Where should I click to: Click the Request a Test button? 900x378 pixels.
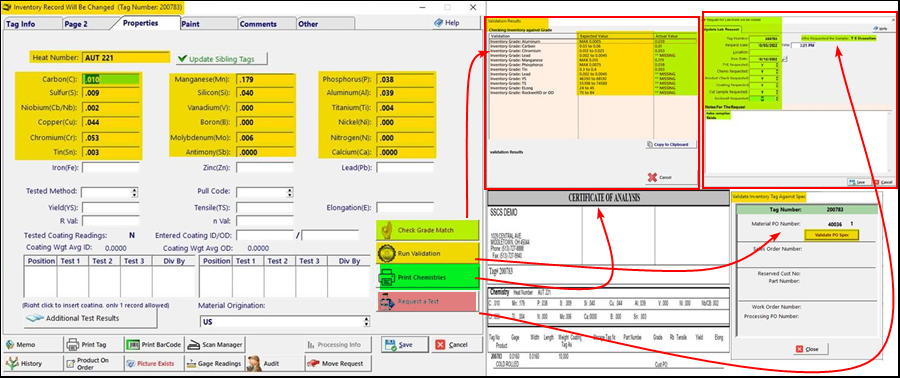427,301
